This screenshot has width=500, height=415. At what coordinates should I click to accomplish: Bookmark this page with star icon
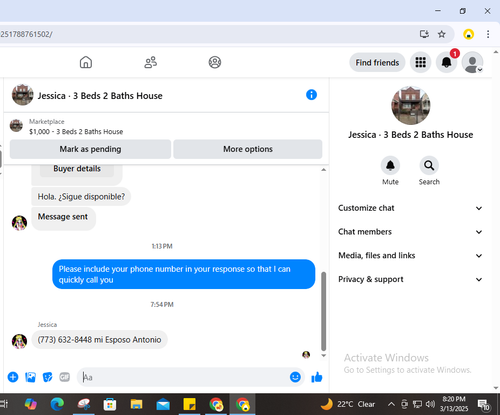[442, 34]
